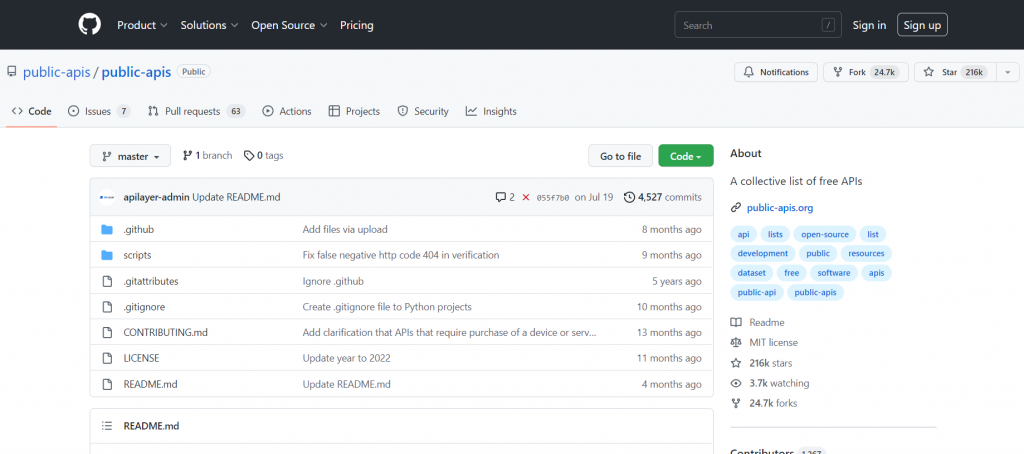This screenshot has width=1024, height=454.
Task: Click the stars icon in About
Action: point(736,363)
